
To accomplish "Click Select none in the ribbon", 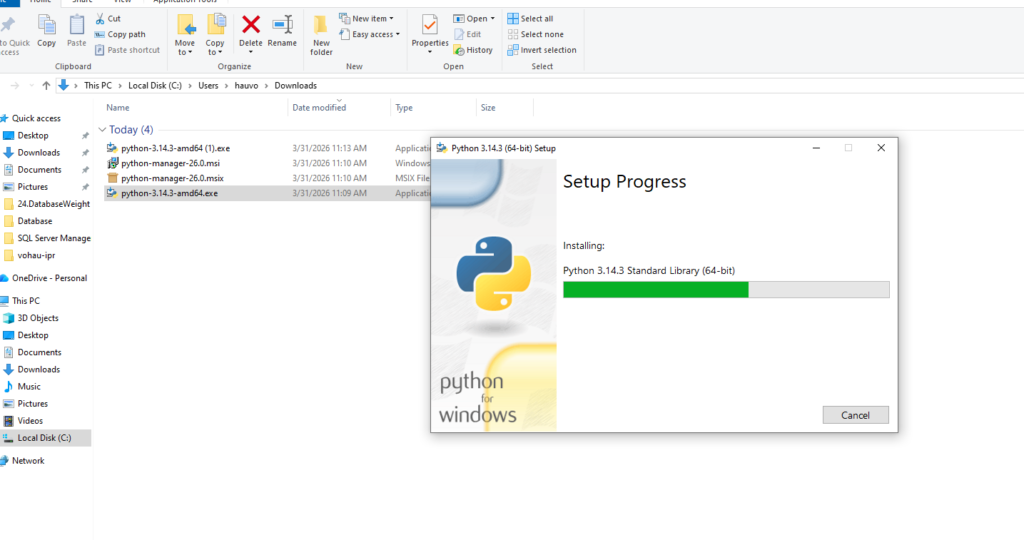I will [x=513, y=34].
